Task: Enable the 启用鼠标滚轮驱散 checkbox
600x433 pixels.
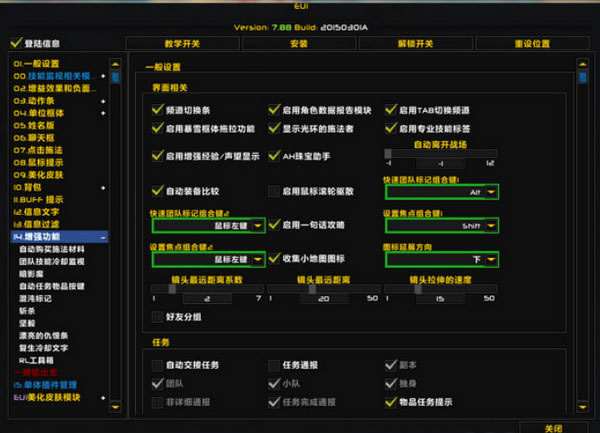Action: point(274,191)
